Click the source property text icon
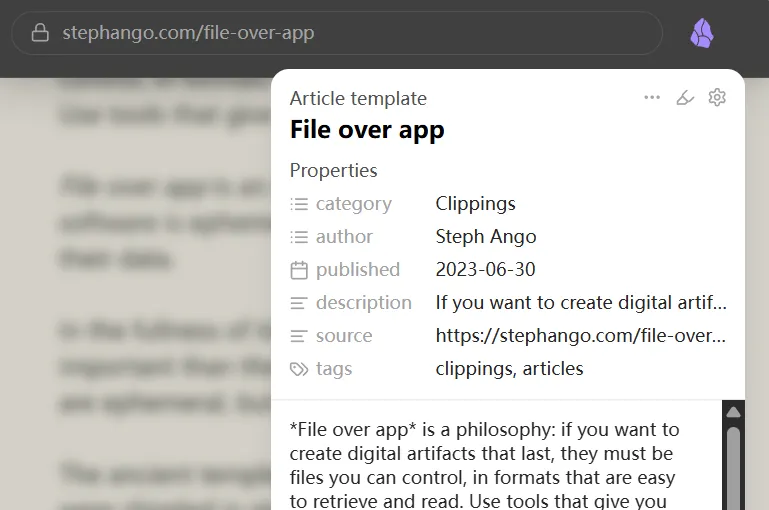 (x=299, y=336)
